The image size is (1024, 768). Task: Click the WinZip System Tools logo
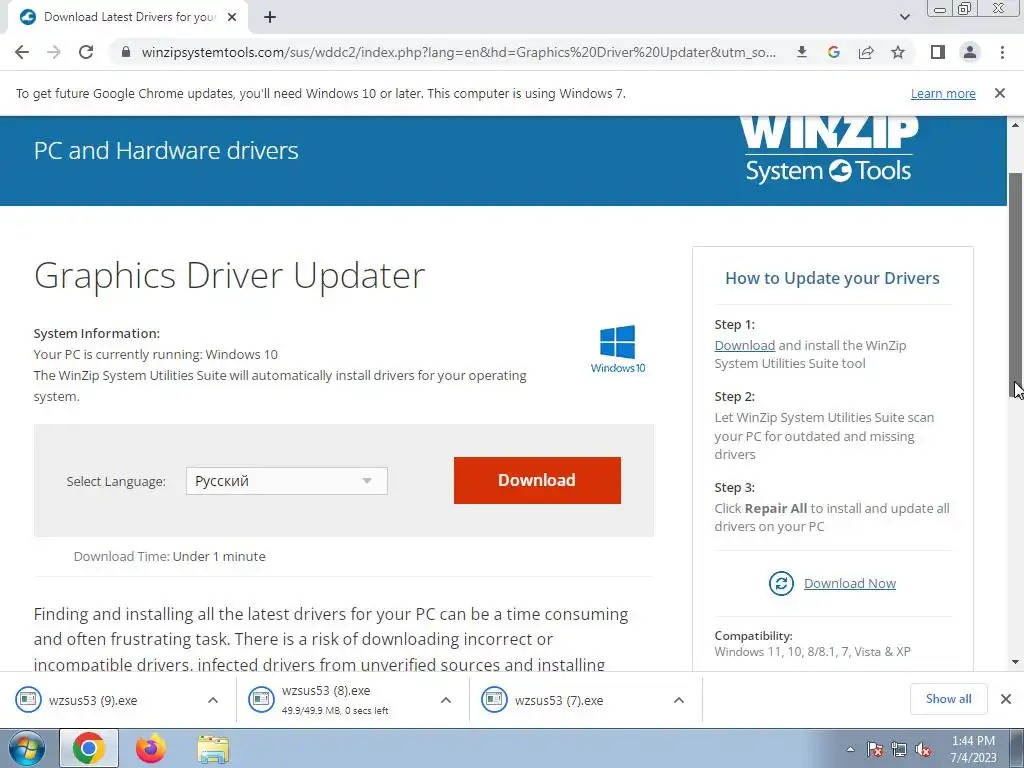click(x=829, y=150)
